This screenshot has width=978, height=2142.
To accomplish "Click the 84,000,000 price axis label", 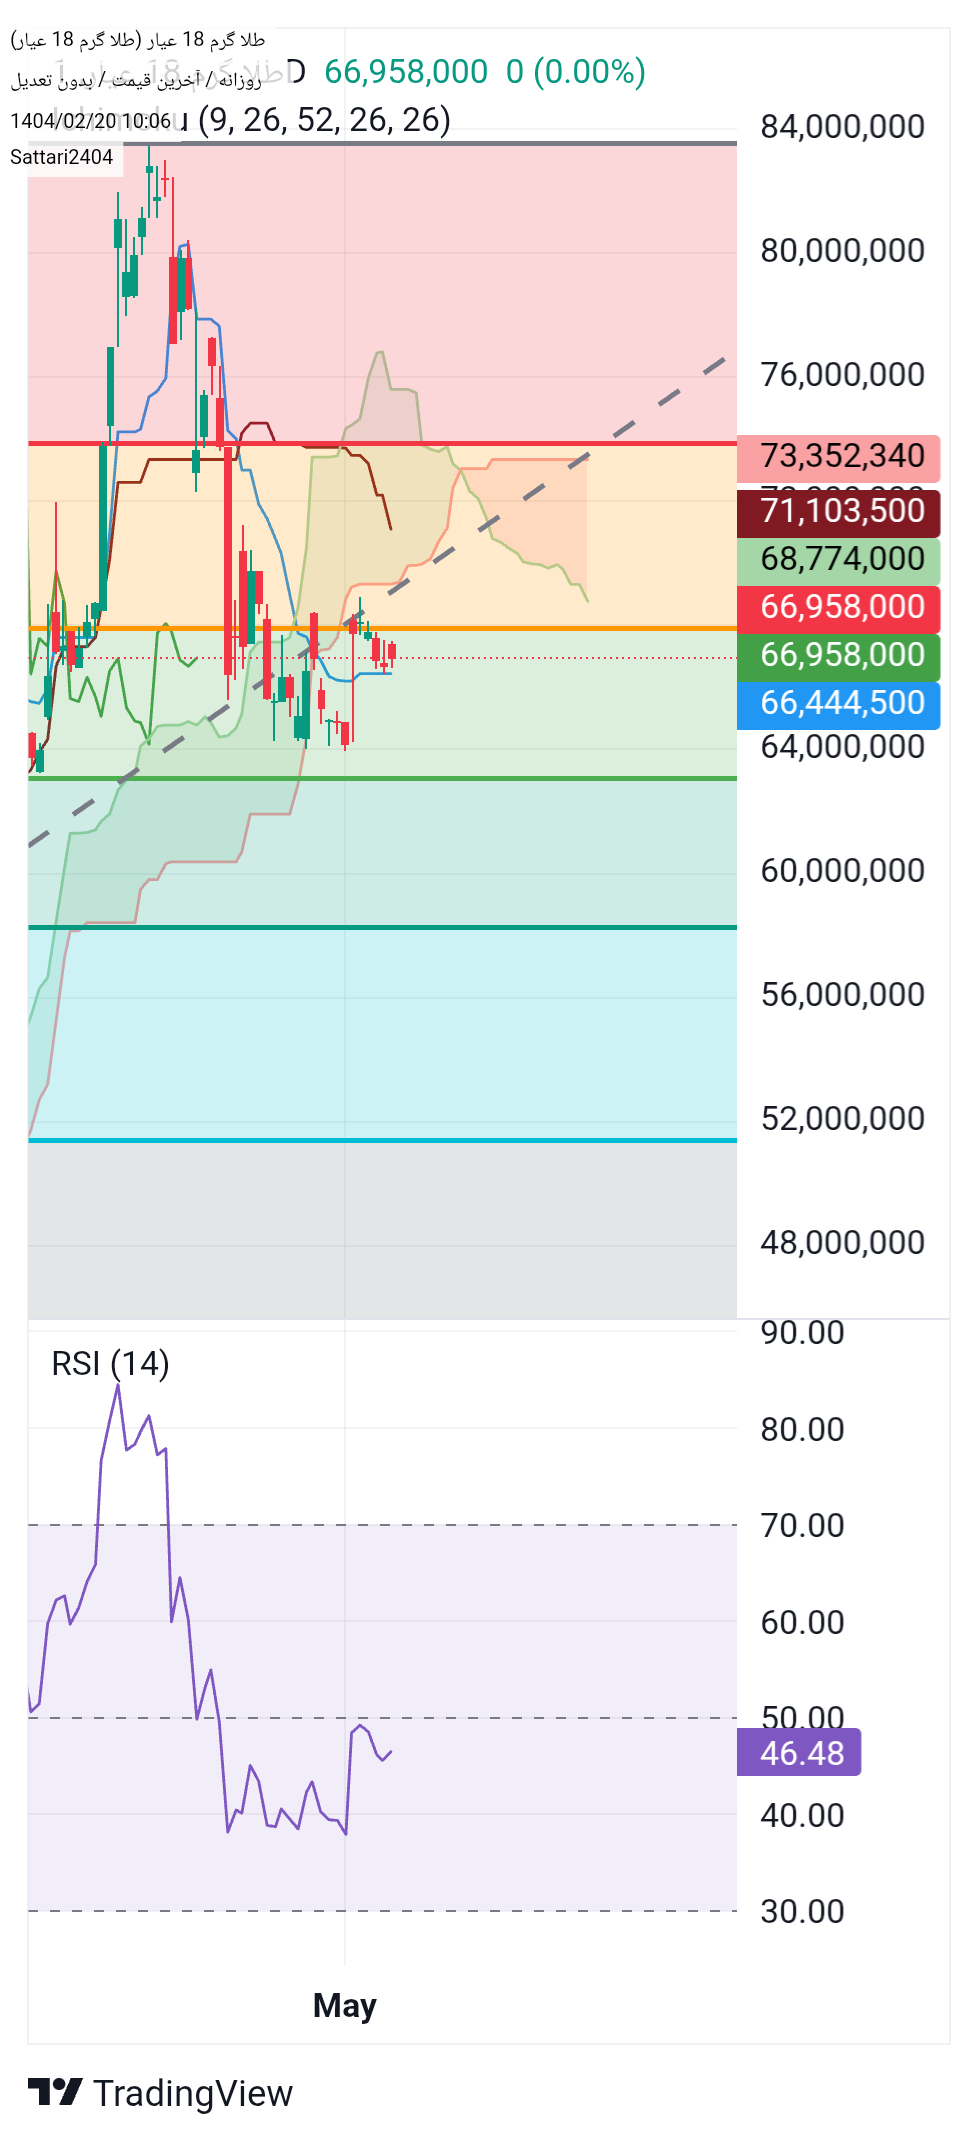I will (x=843, y=127).
